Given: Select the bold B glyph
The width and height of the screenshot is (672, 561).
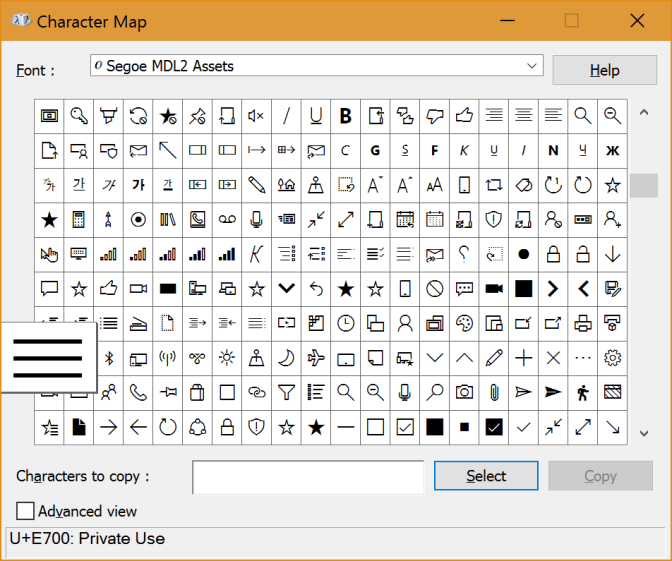Looking at the screenshot, I should coord(346,116).
